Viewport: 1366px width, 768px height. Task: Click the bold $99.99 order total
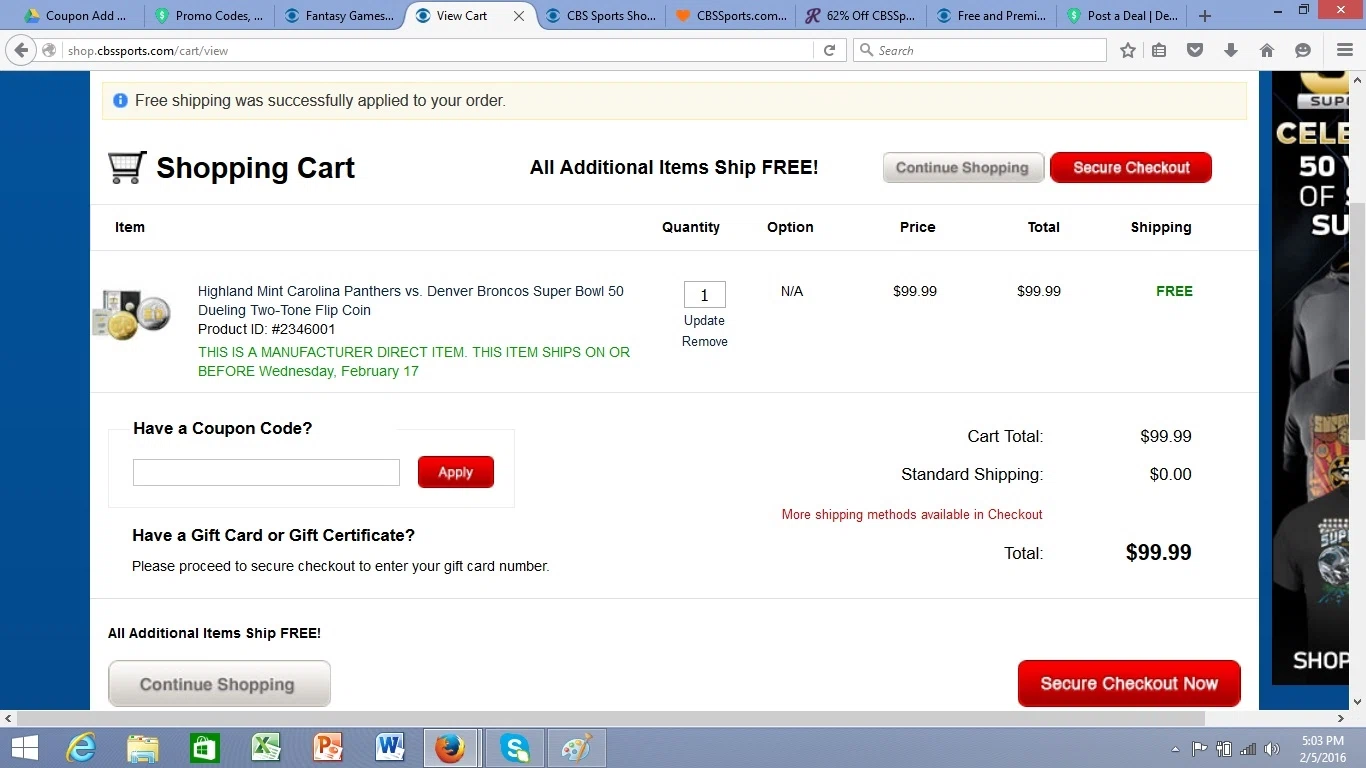[x=1158, y=552]
